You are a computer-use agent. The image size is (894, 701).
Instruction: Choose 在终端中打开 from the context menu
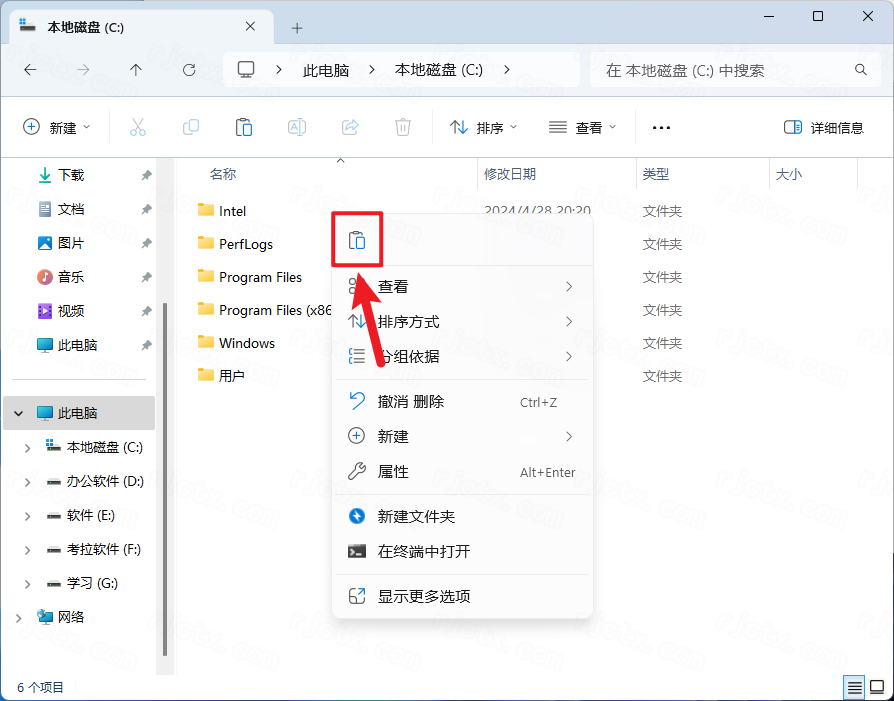462,552
